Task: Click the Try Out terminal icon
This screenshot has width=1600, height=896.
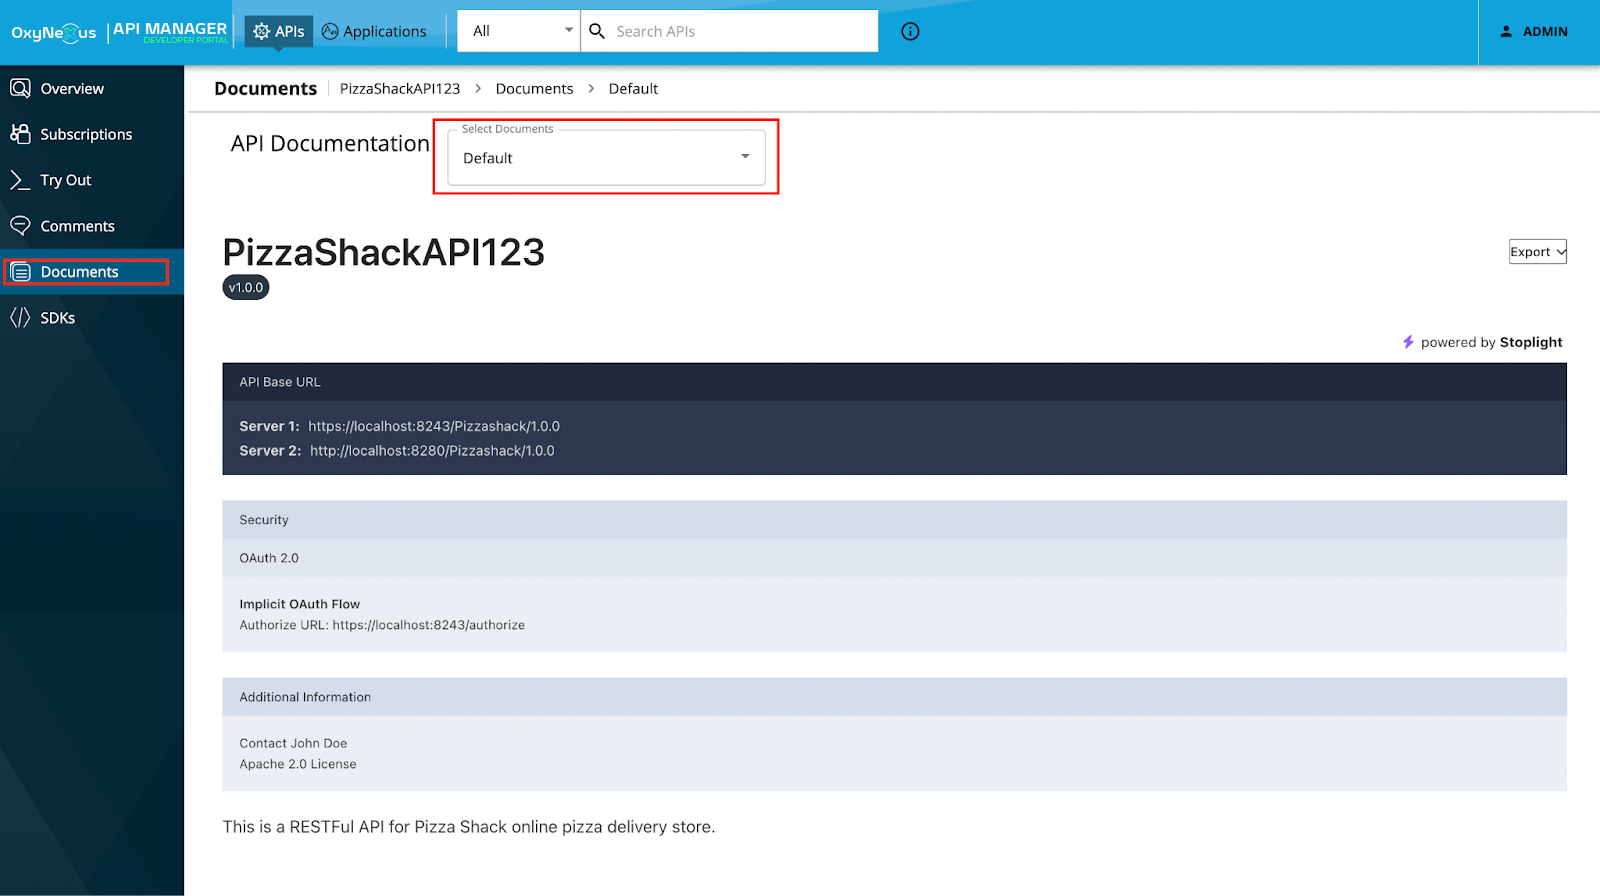Action: [x=20, y=180]
